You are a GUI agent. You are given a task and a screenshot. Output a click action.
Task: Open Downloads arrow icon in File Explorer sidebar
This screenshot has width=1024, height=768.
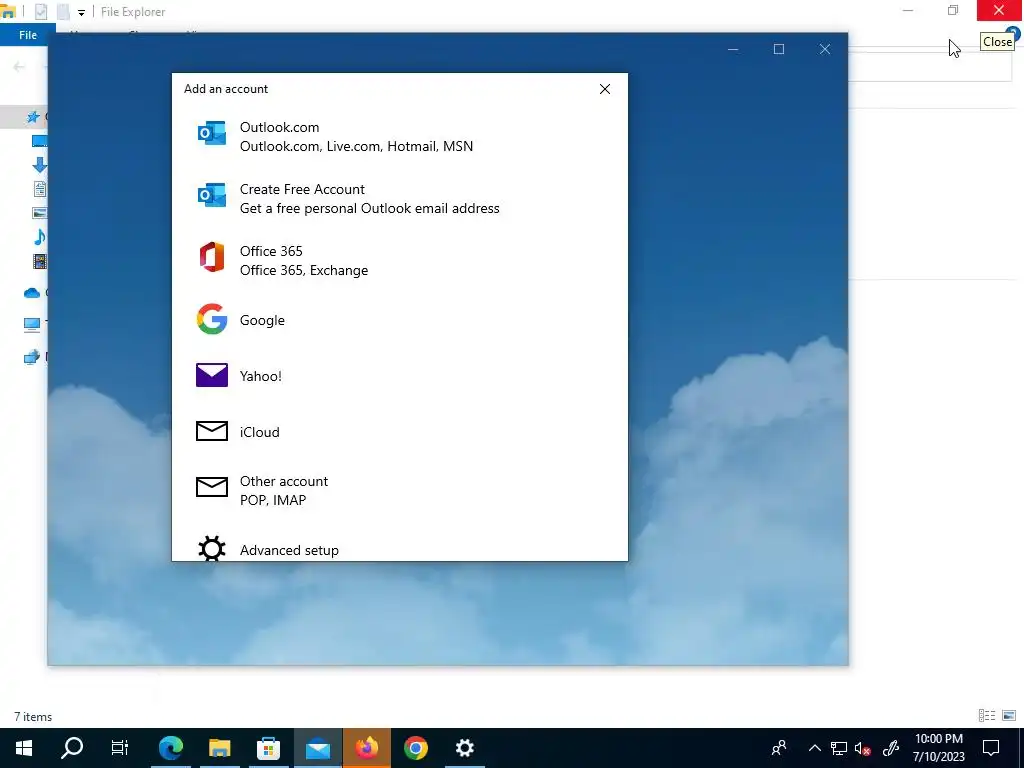(39, 165)
